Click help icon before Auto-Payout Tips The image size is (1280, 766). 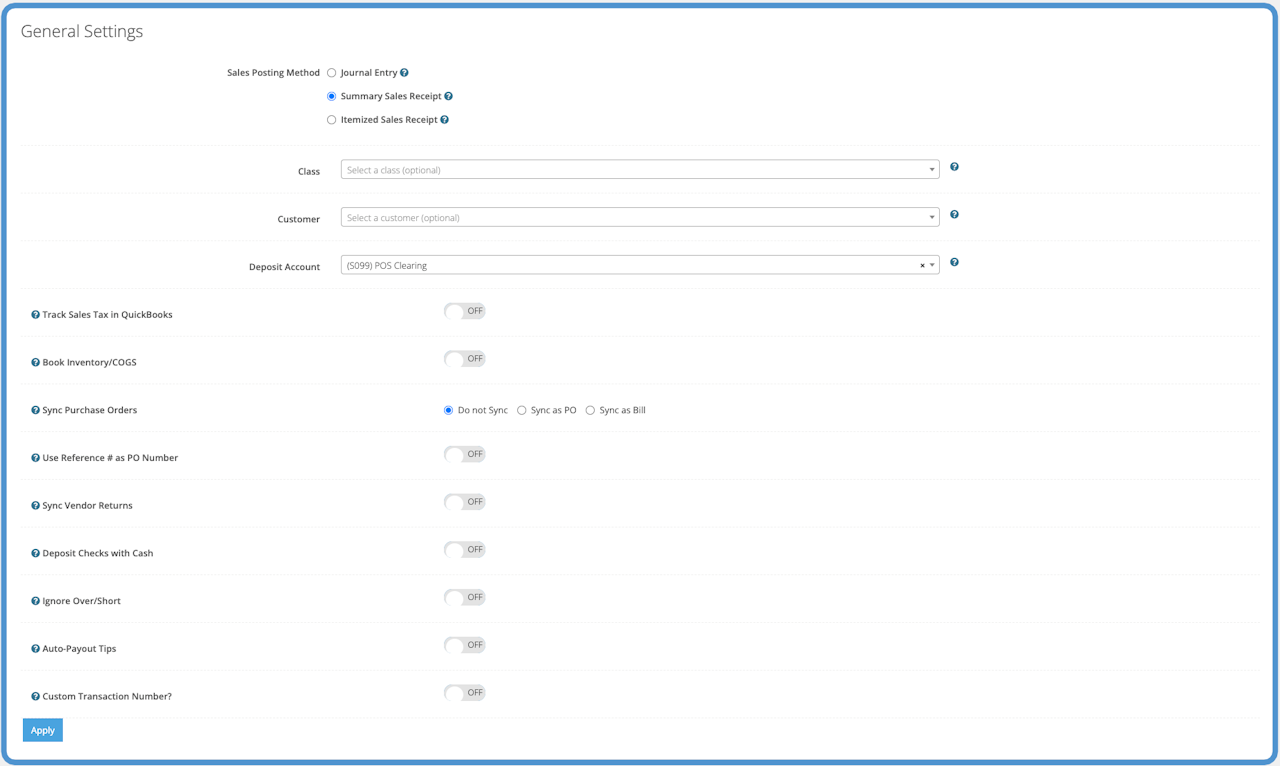pyautogui.click(x=35, y=649)
